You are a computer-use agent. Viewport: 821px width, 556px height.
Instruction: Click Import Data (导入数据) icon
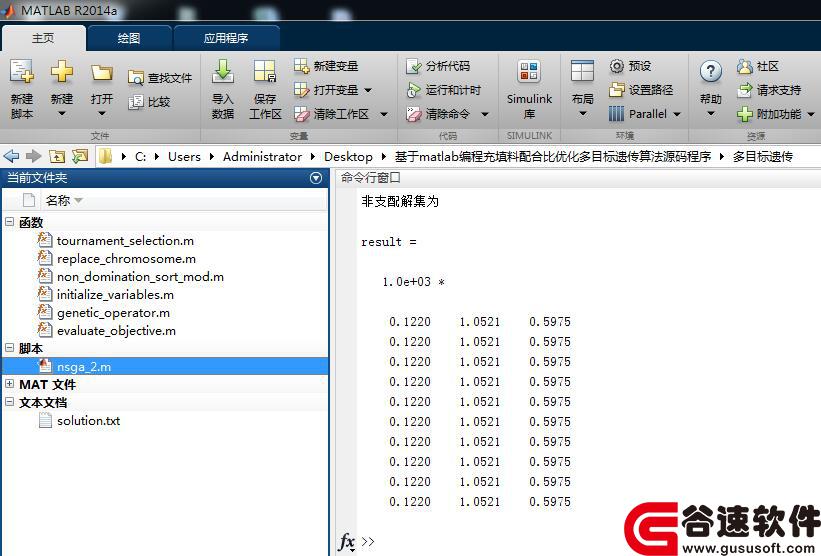coord(223,72)
